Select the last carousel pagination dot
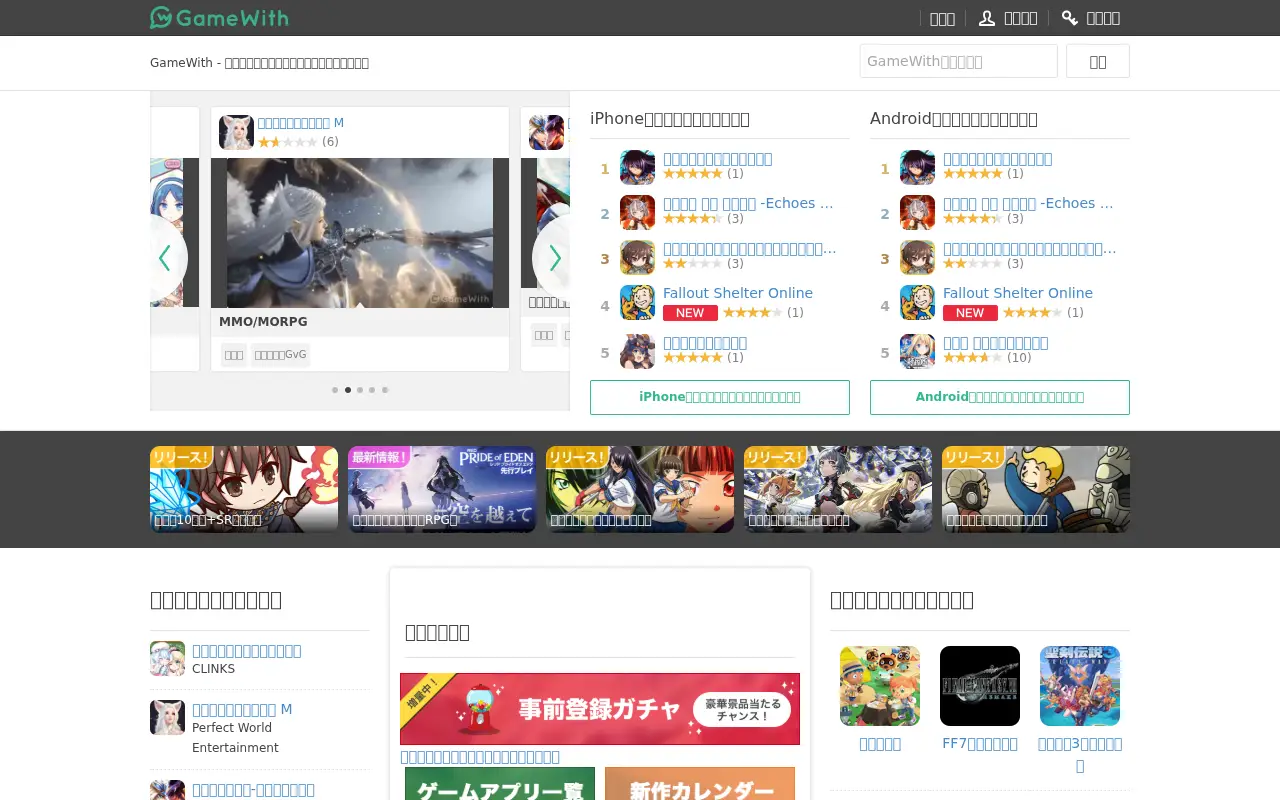 pos(385,390)
